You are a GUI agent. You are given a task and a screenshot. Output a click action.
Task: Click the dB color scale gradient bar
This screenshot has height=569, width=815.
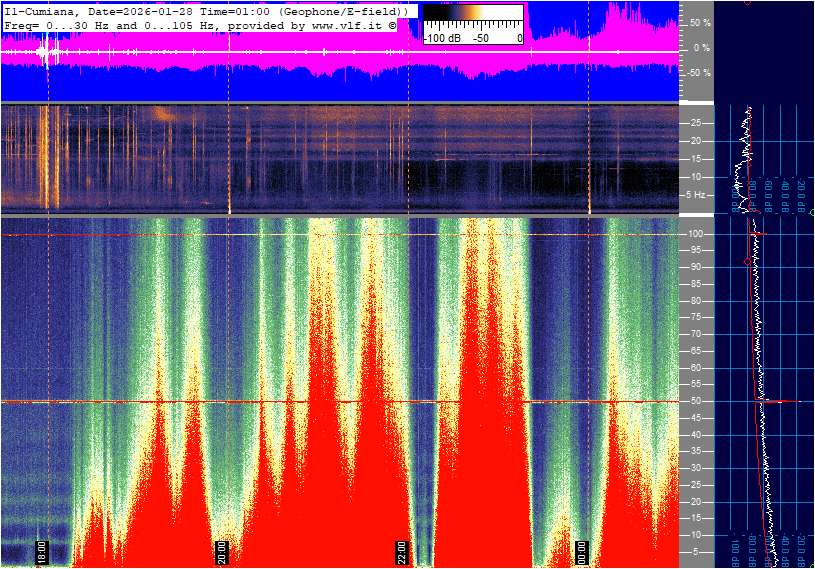pos(472,18)
